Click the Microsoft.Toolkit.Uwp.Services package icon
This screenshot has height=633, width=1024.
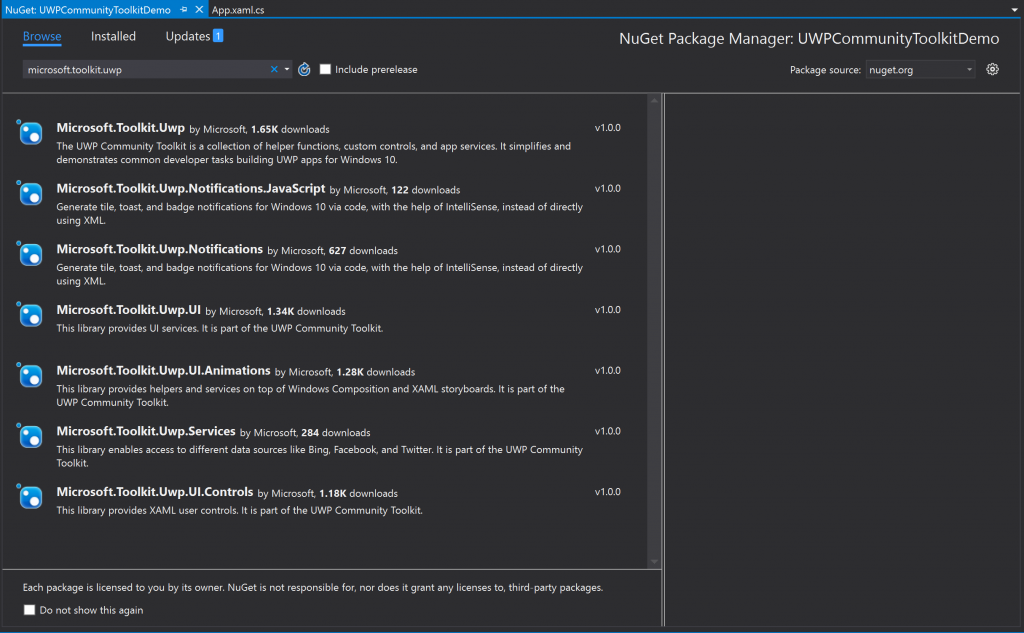pos(30,436)
